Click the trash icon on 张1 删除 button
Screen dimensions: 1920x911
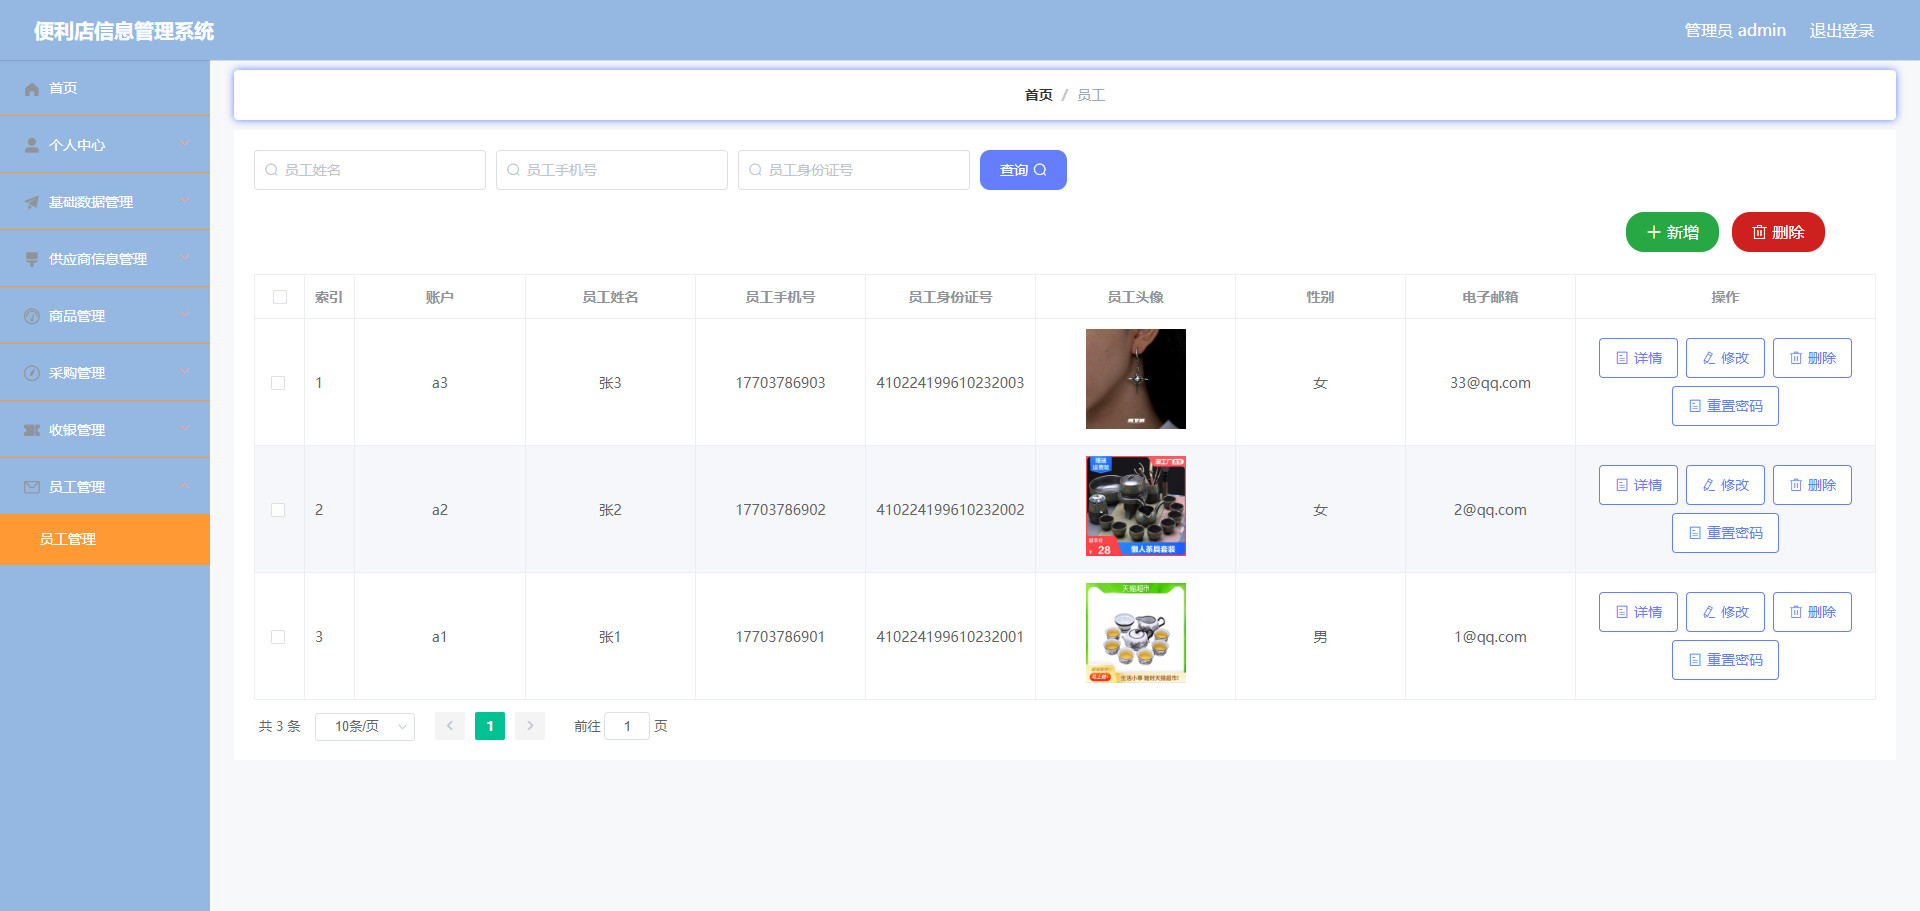tap(1796, 612)
